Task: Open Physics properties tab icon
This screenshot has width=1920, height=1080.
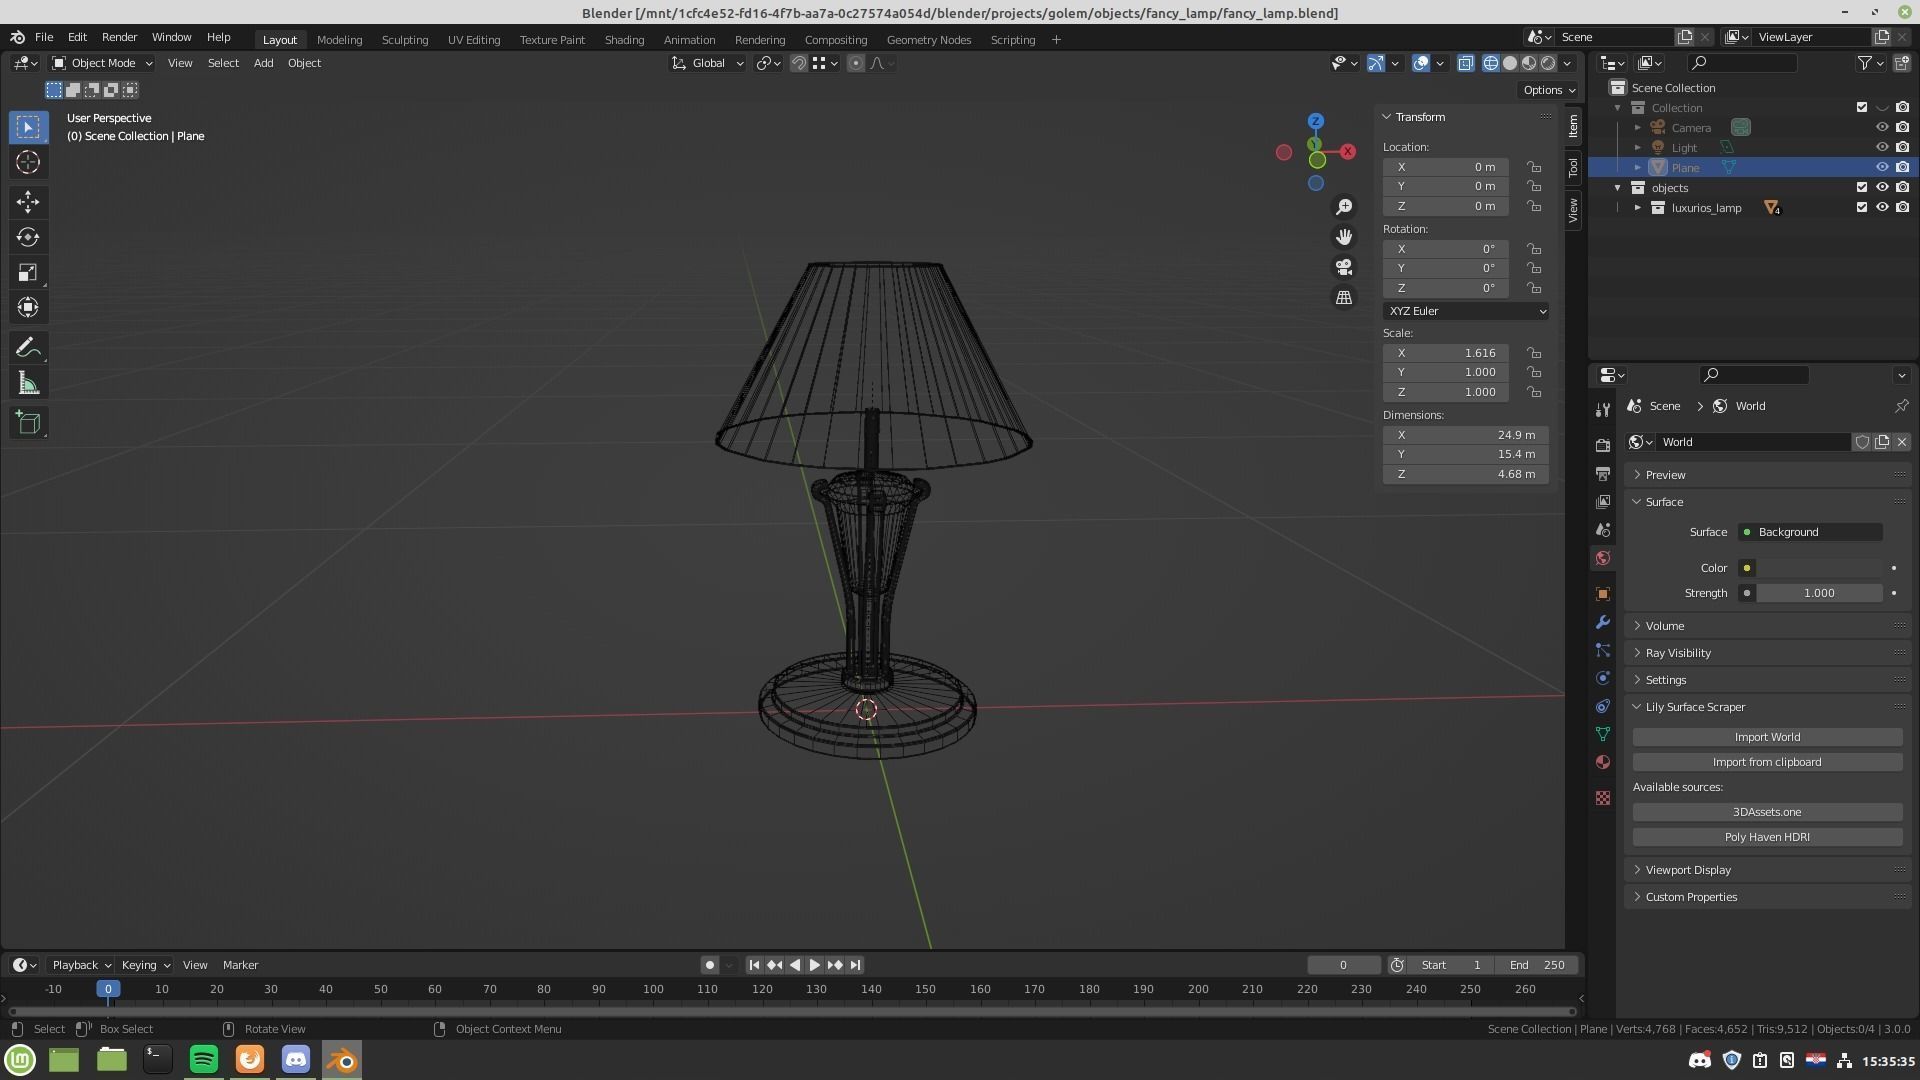Action: (x=1603, y=678)
